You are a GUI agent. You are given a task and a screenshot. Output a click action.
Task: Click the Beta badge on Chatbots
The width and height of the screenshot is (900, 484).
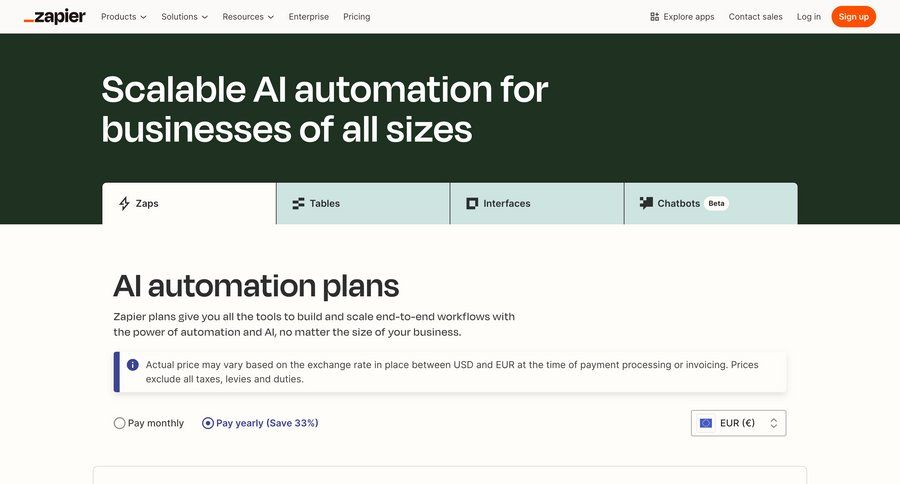716,203
